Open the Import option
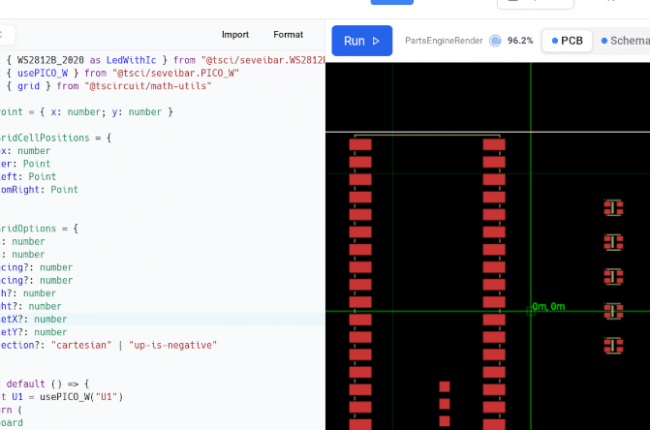650x430 pixels. click(235, 35)
